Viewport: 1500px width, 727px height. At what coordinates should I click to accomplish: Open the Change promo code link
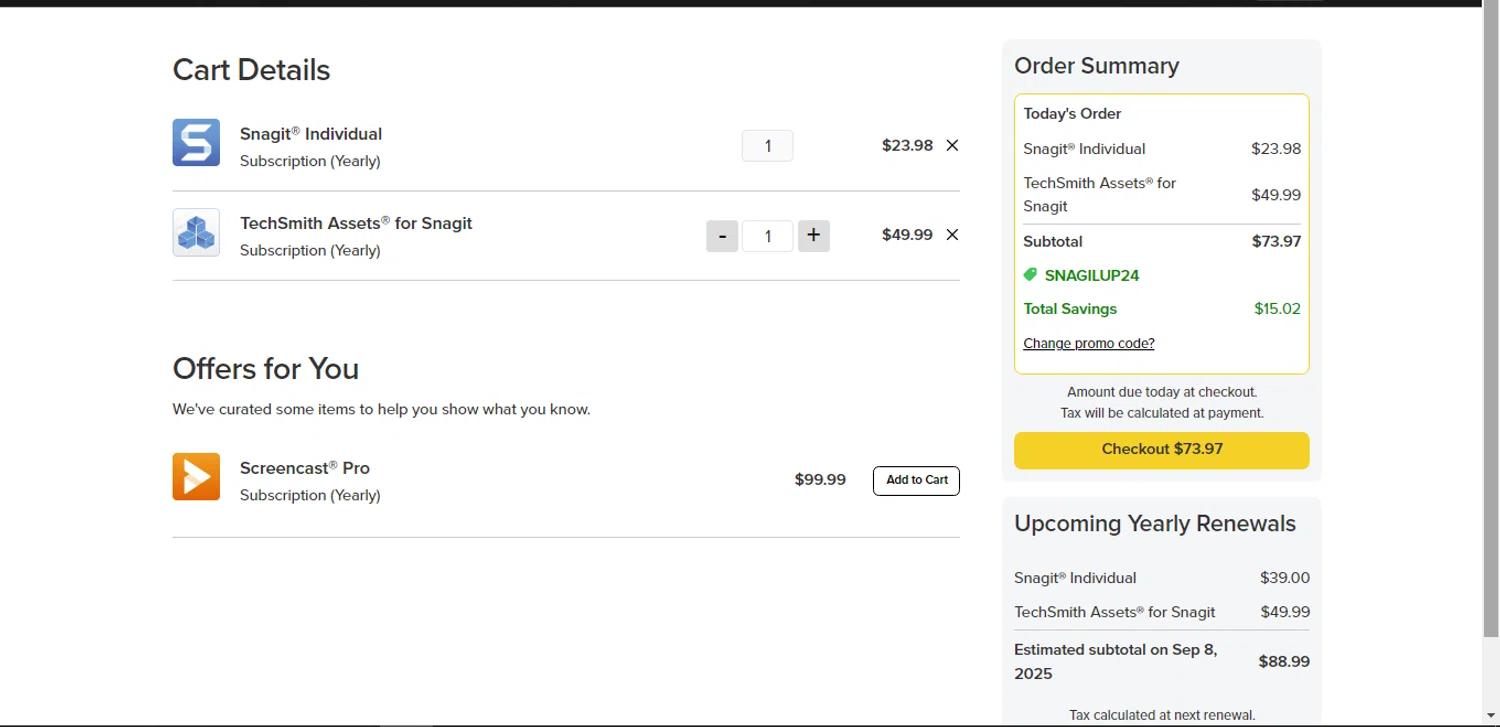coord(1089,343)
